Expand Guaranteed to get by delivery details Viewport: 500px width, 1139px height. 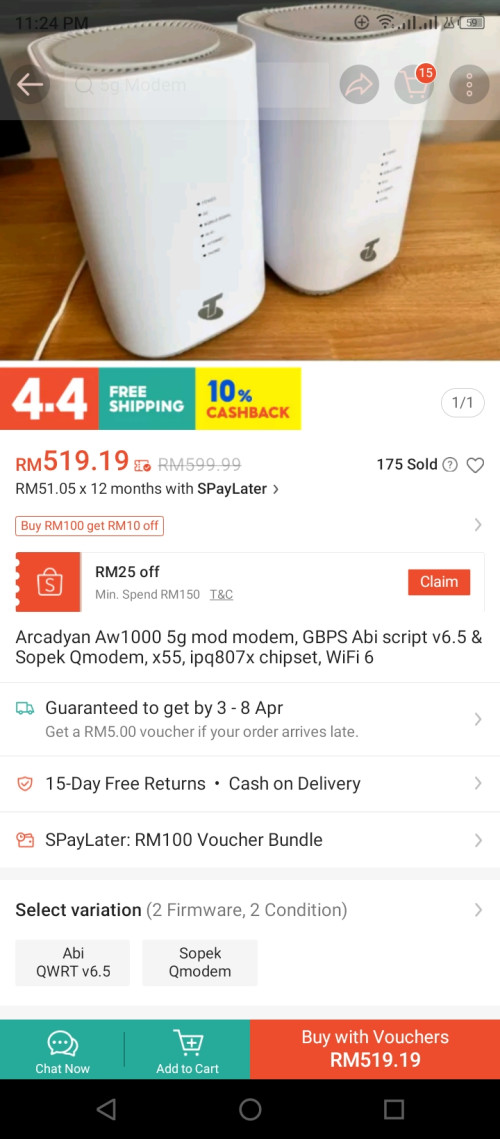coord(250,719)
